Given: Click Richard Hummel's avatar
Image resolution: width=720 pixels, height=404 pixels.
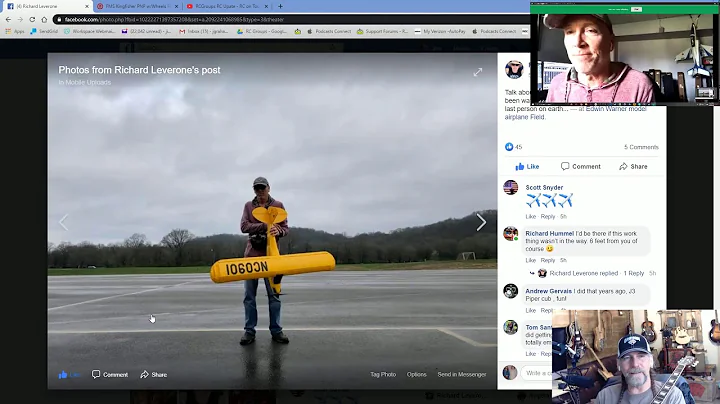Looking at the screenshot, I should click(511, 234).
